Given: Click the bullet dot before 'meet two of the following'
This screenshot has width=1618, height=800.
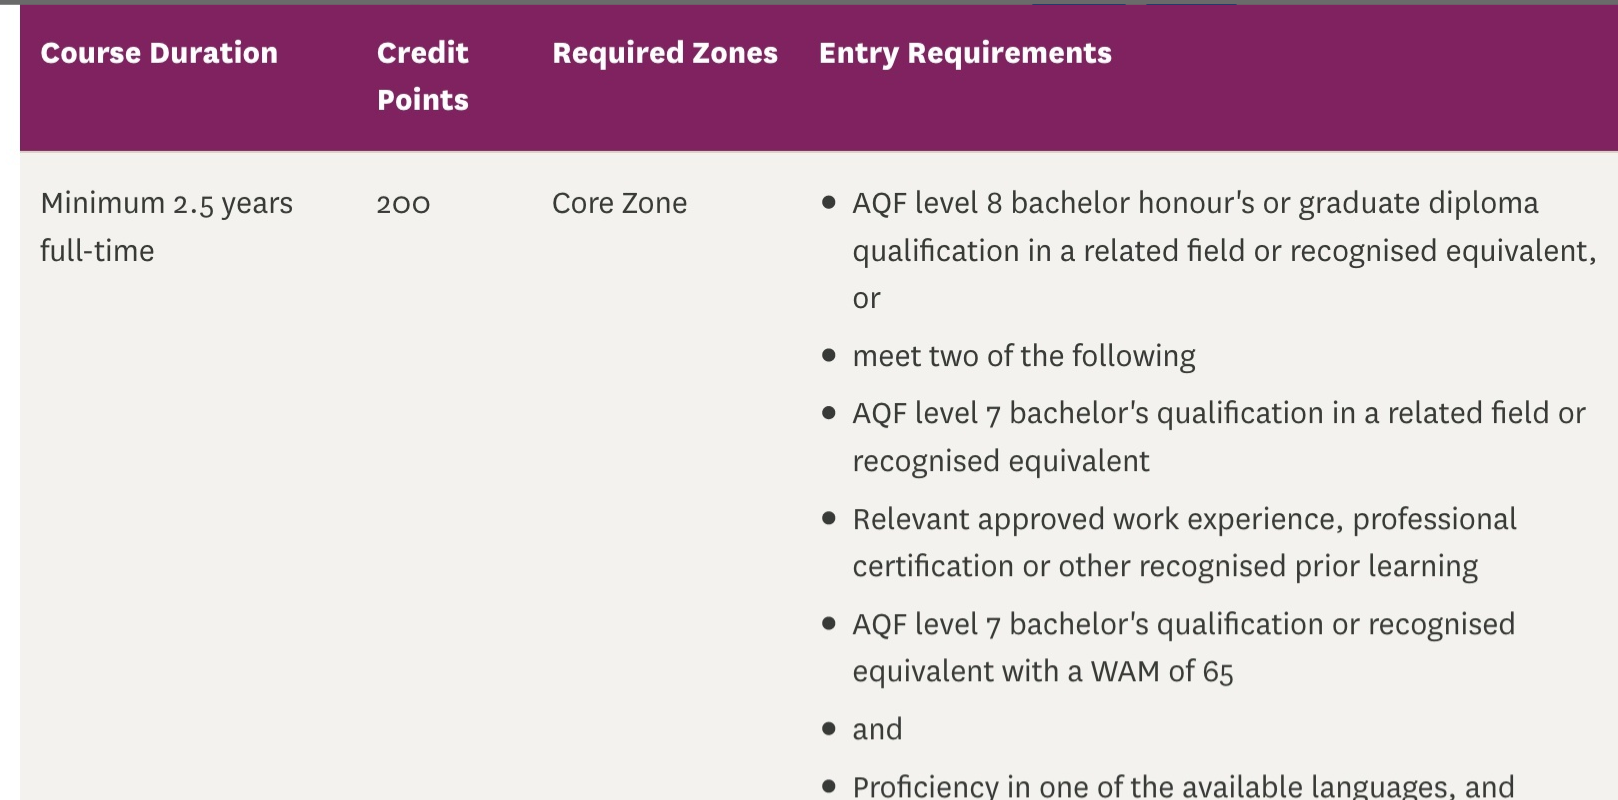Looking at the screenshot, I should (x=828, y=355).
